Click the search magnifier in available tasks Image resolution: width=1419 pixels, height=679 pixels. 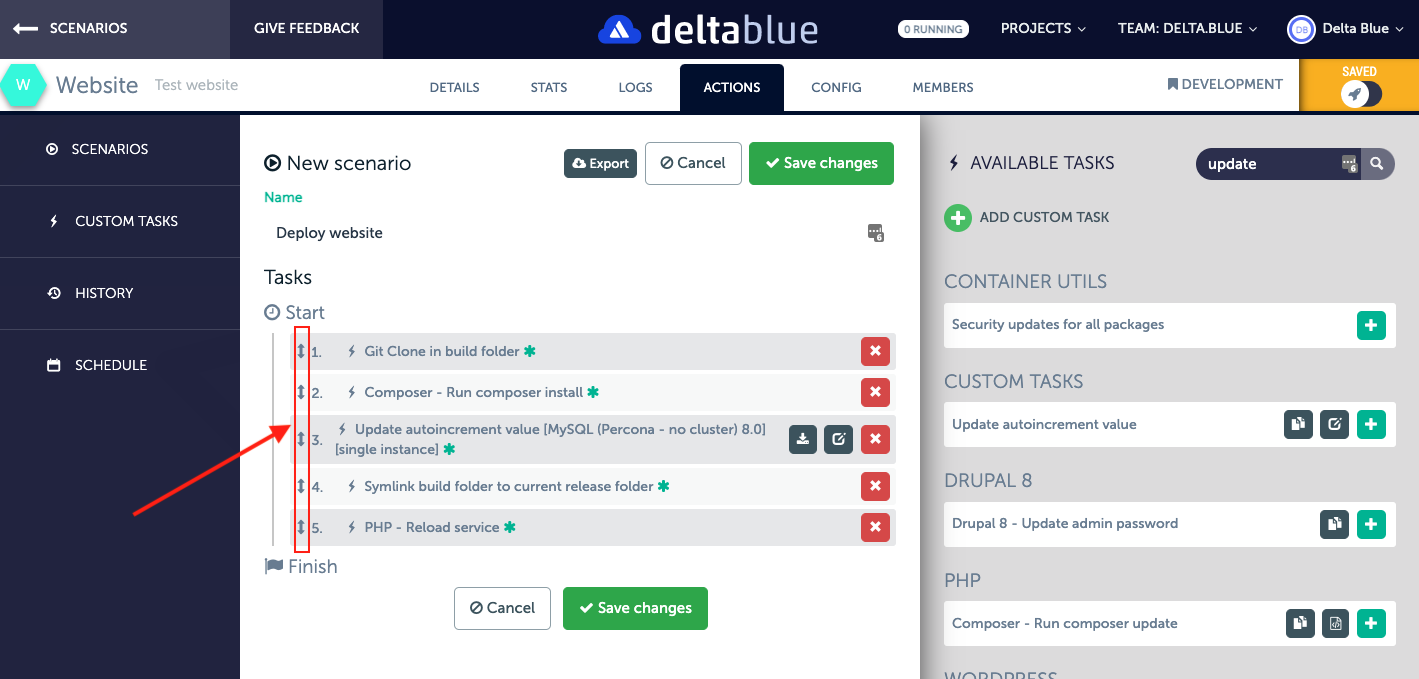1377,164
